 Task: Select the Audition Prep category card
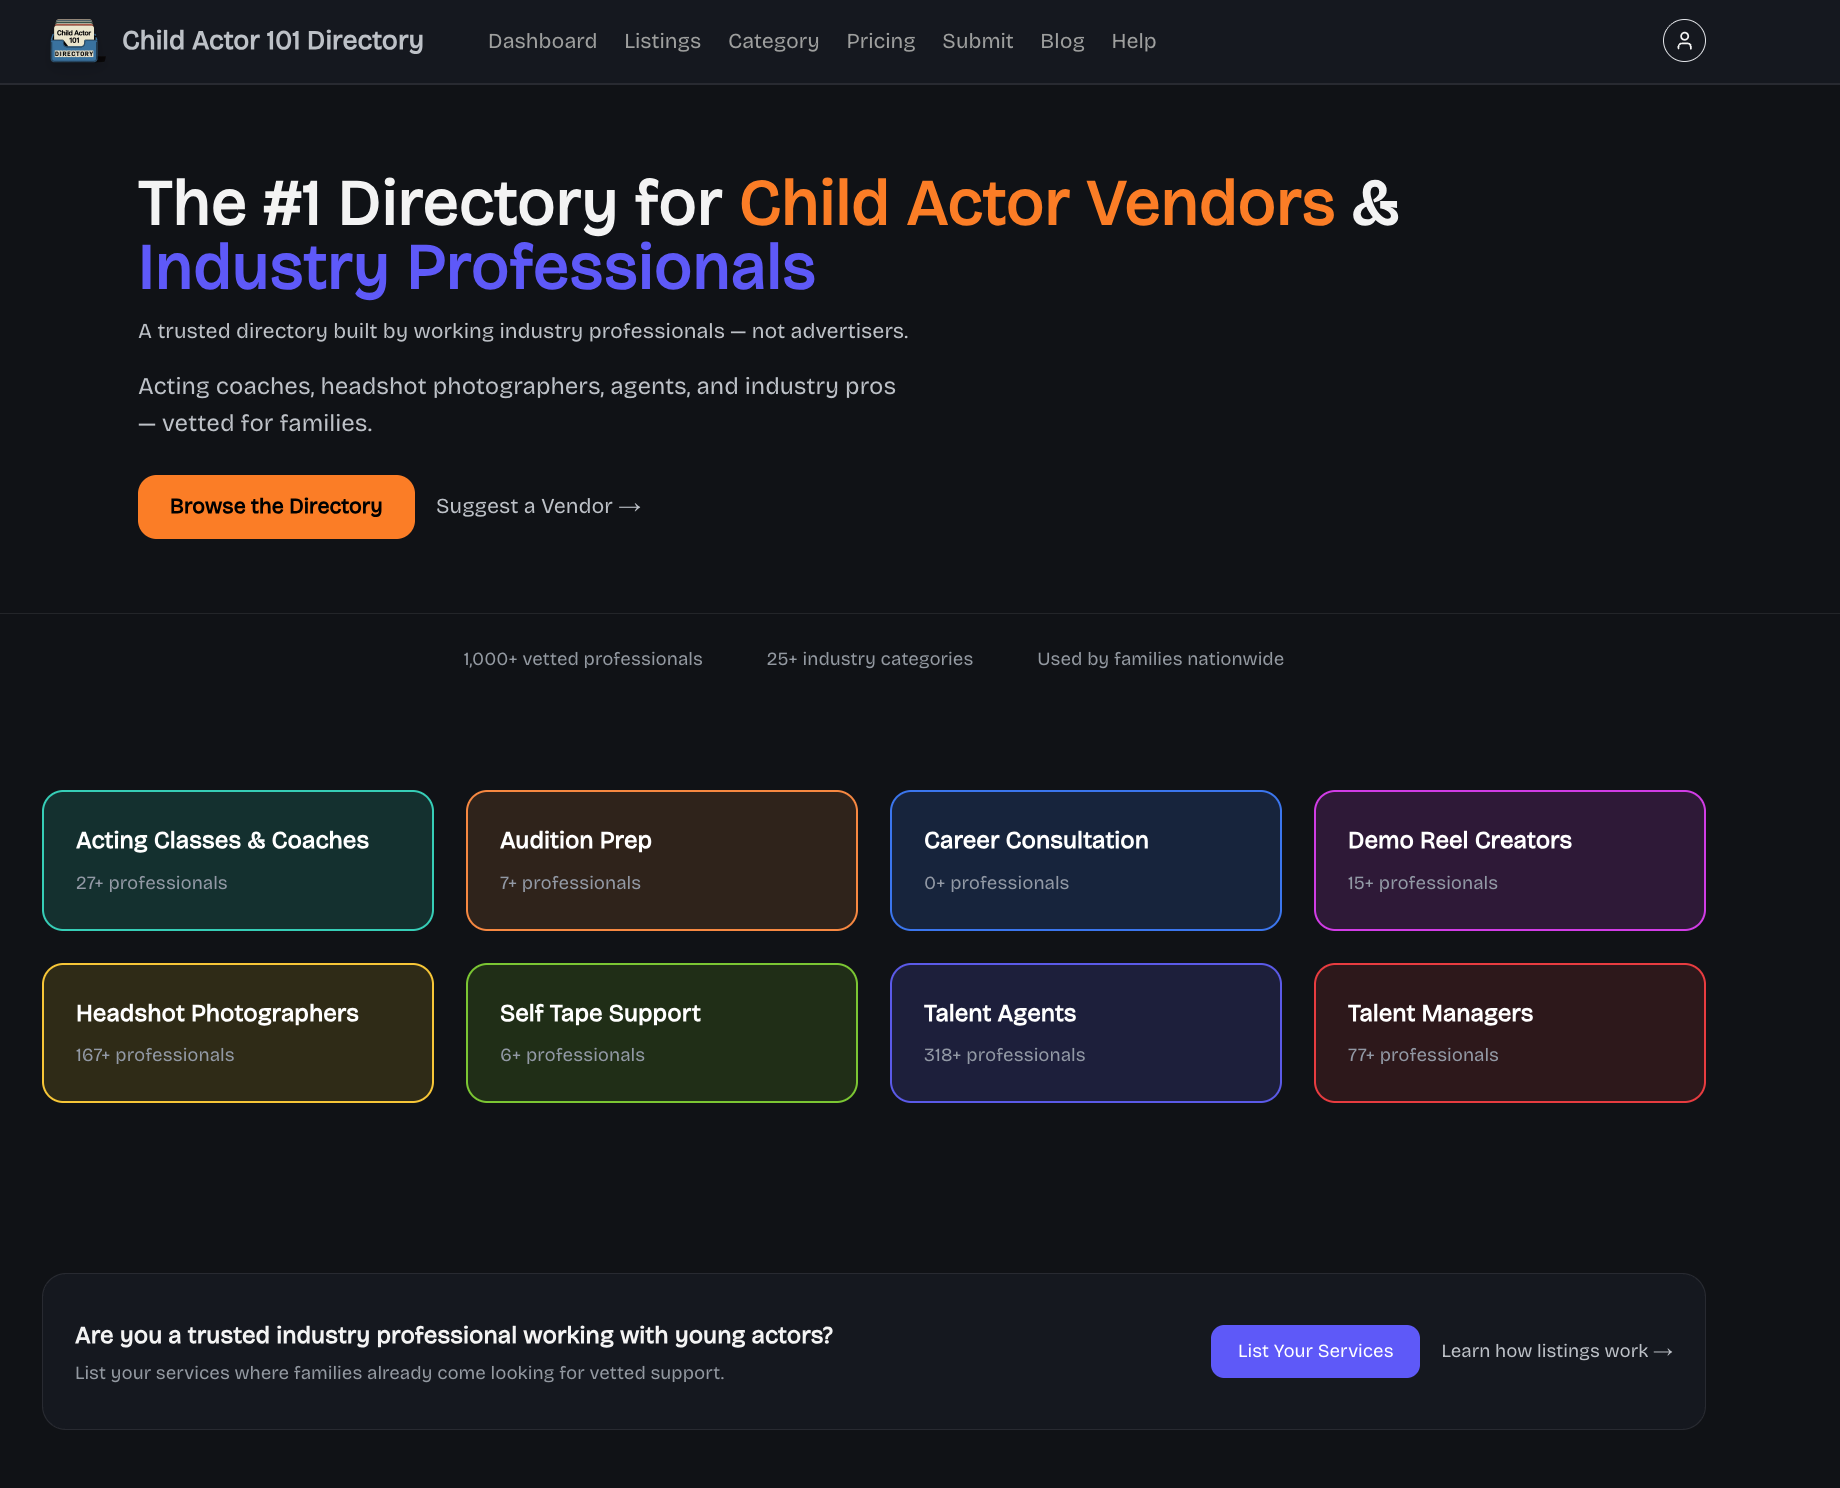pos(661,860)
